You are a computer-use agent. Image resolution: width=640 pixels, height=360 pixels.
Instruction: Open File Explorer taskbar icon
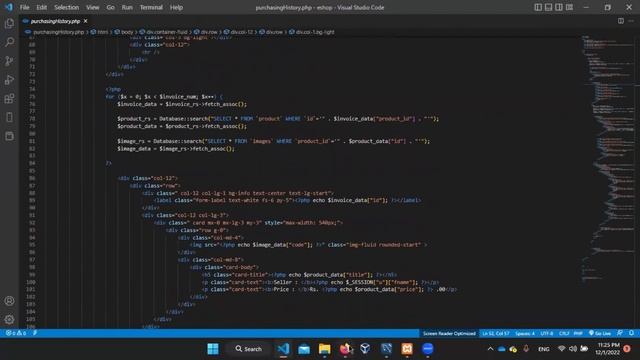(324, 349)
